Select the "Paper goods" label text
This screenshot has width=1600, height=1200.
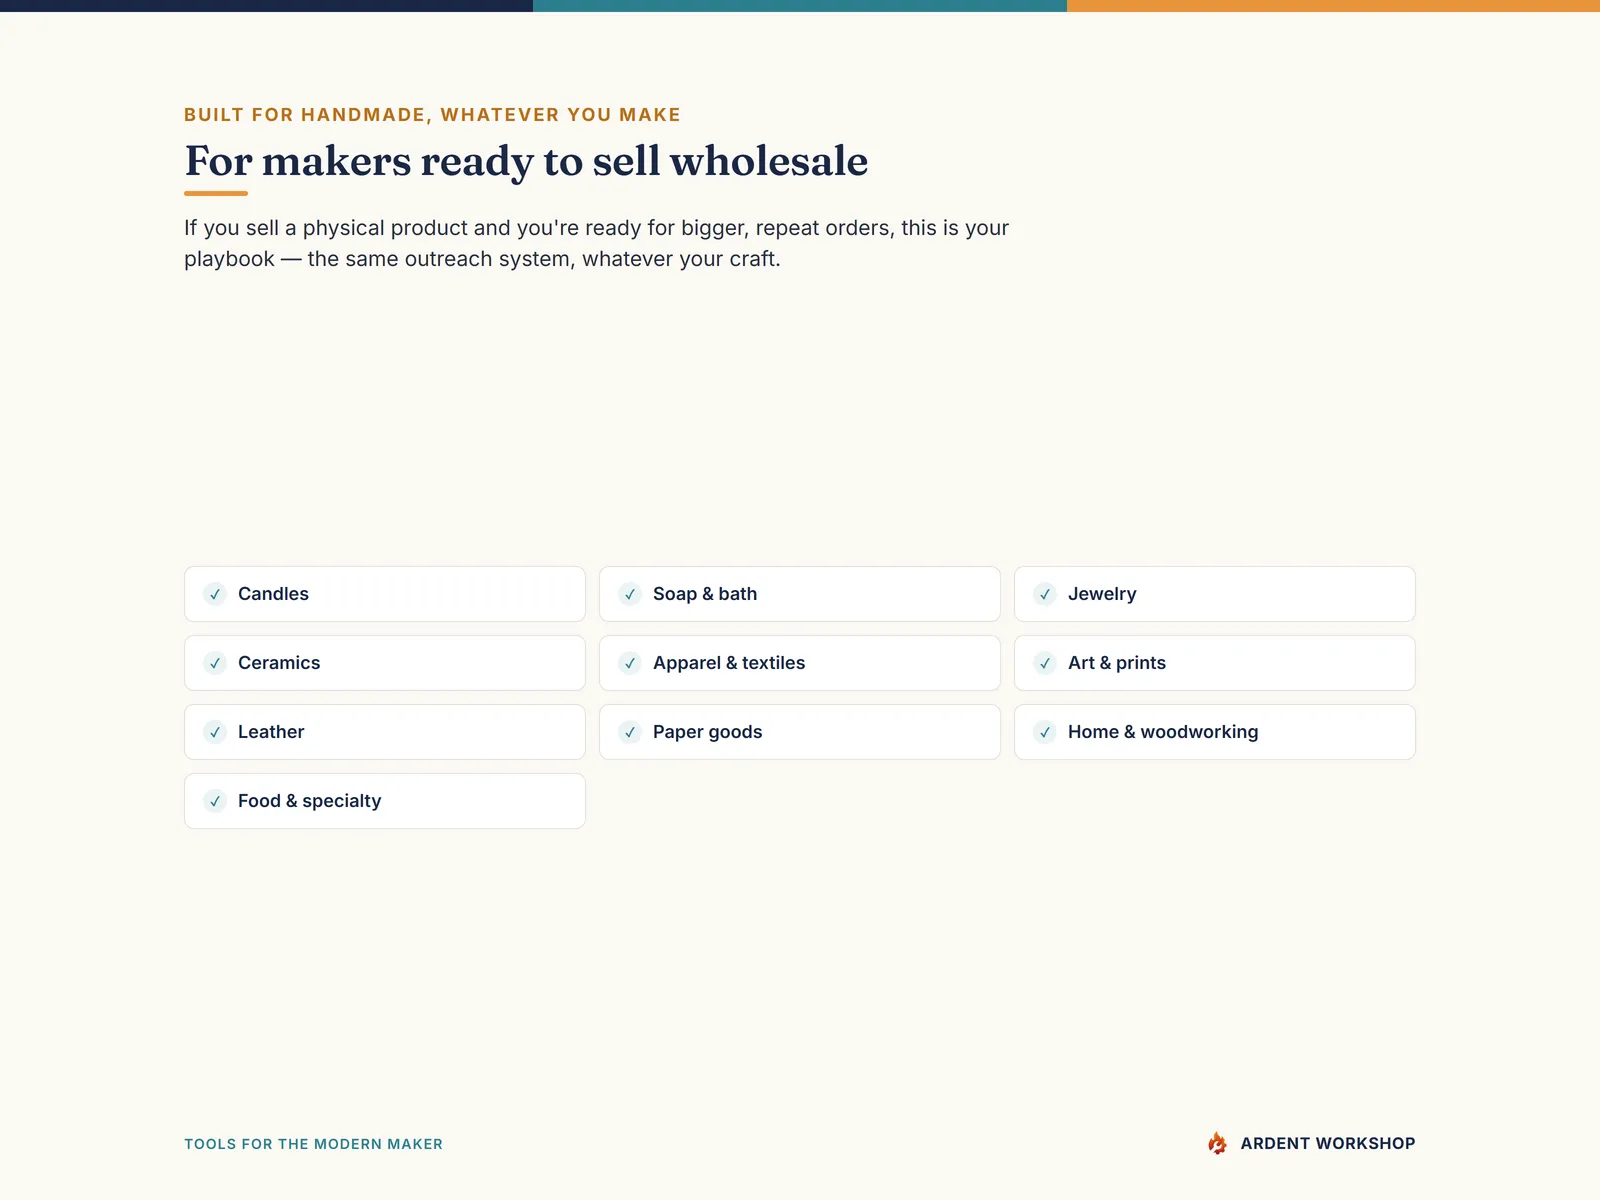click(707, 732)
